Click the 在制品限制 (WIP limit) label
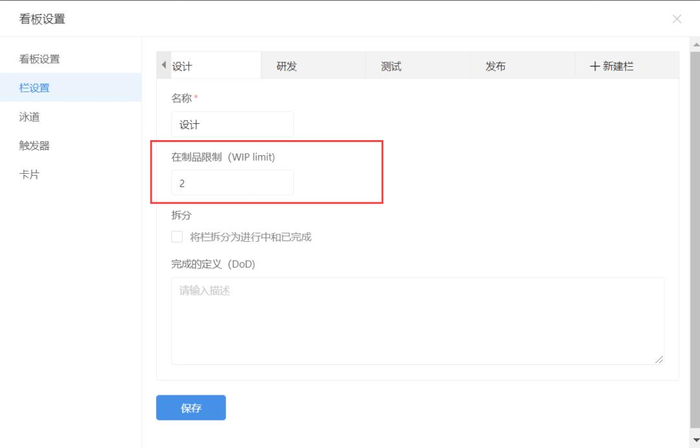Viewport: 700px width, 448px height. pyautogui.click(x=223, y=157)
